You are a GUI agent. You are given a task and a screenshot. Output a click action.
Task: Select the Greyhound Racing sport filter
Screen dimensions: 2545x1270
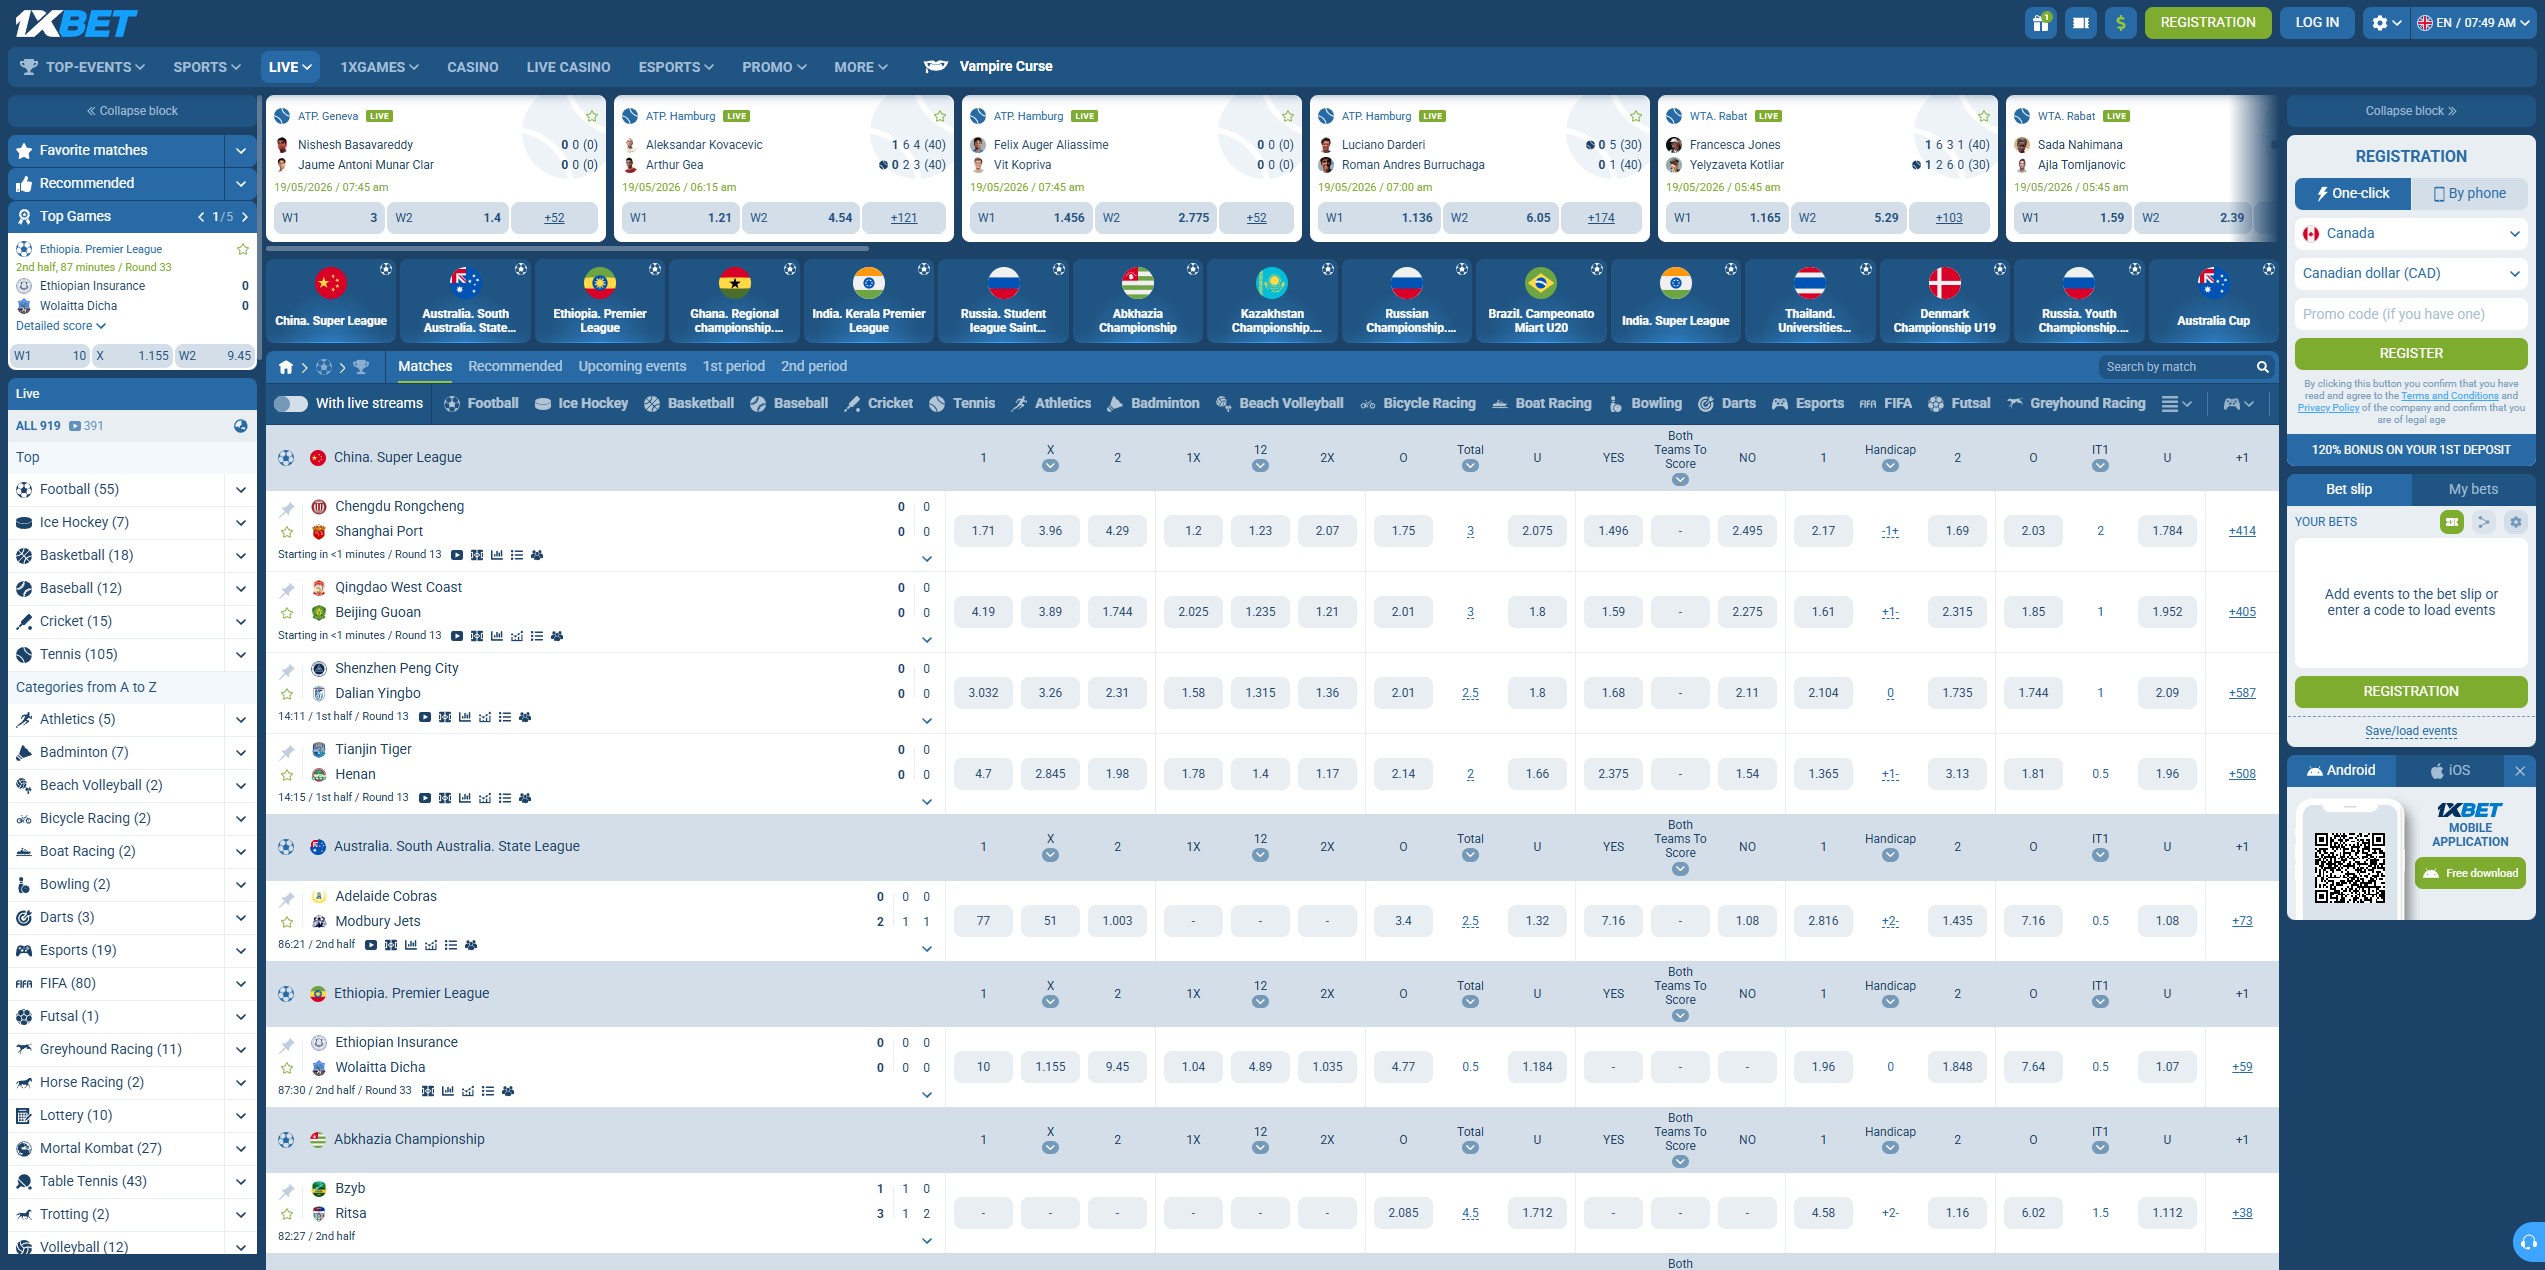click(2076, 403)
